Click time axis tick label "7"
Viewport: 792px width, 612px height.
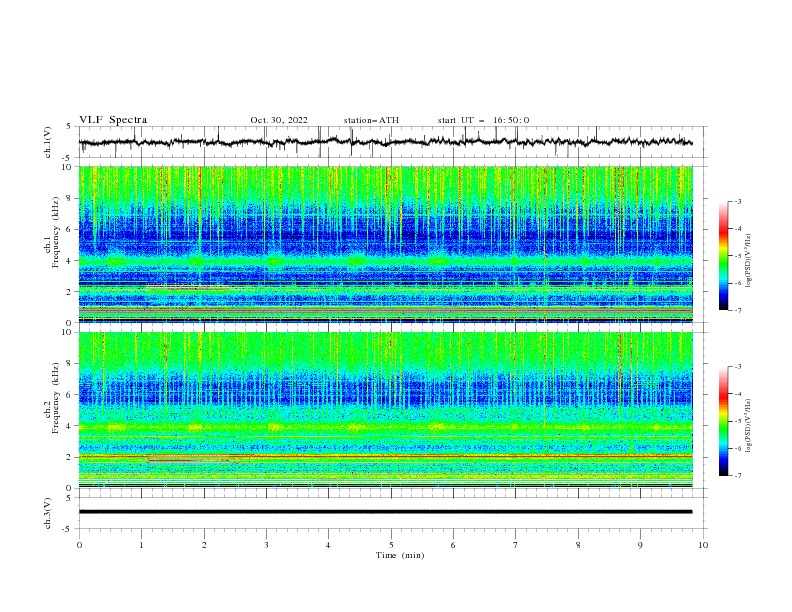pos(516,545)
